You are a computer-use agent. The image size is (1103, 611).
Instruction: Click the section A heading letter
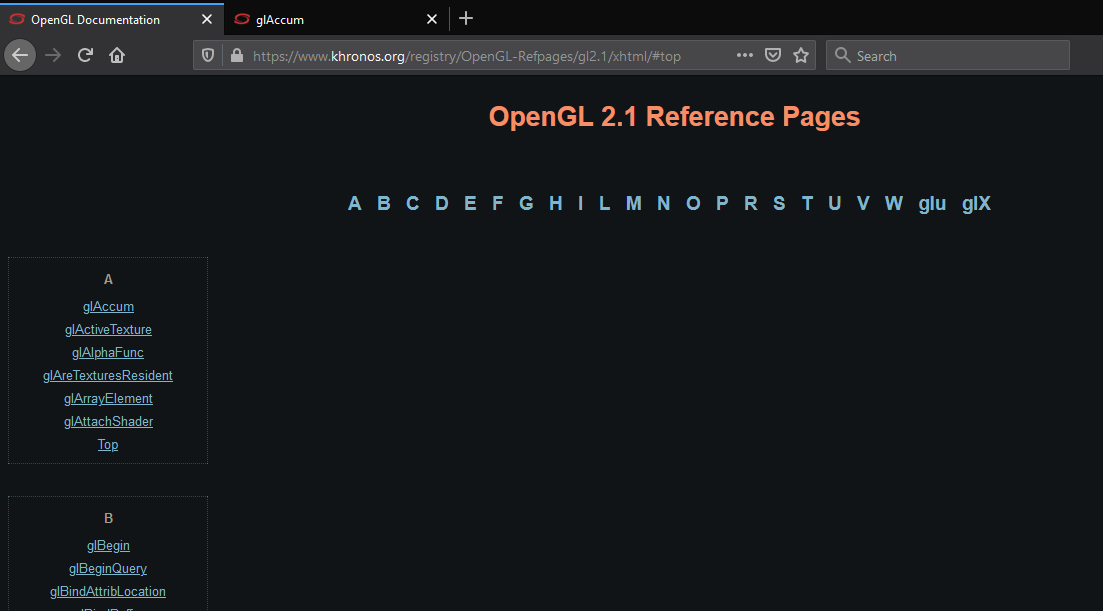(108, 280)
